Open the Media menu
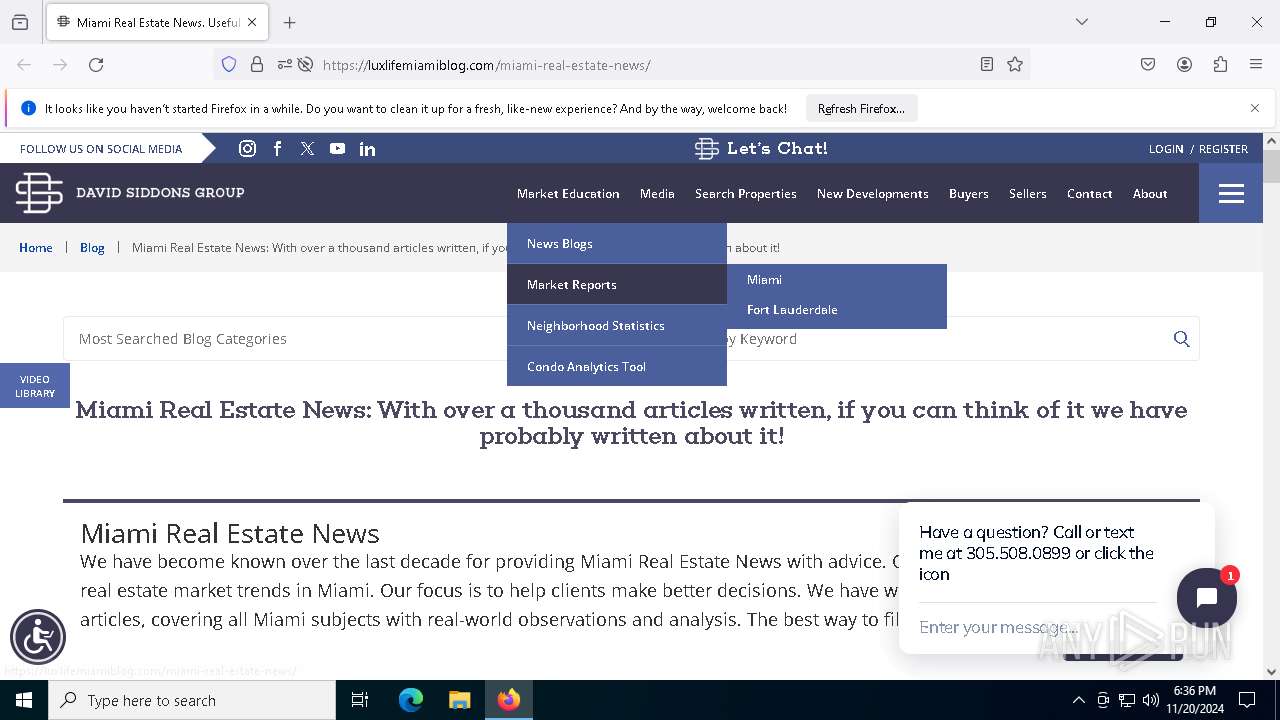1280x720 pixels. click(657, 194)
